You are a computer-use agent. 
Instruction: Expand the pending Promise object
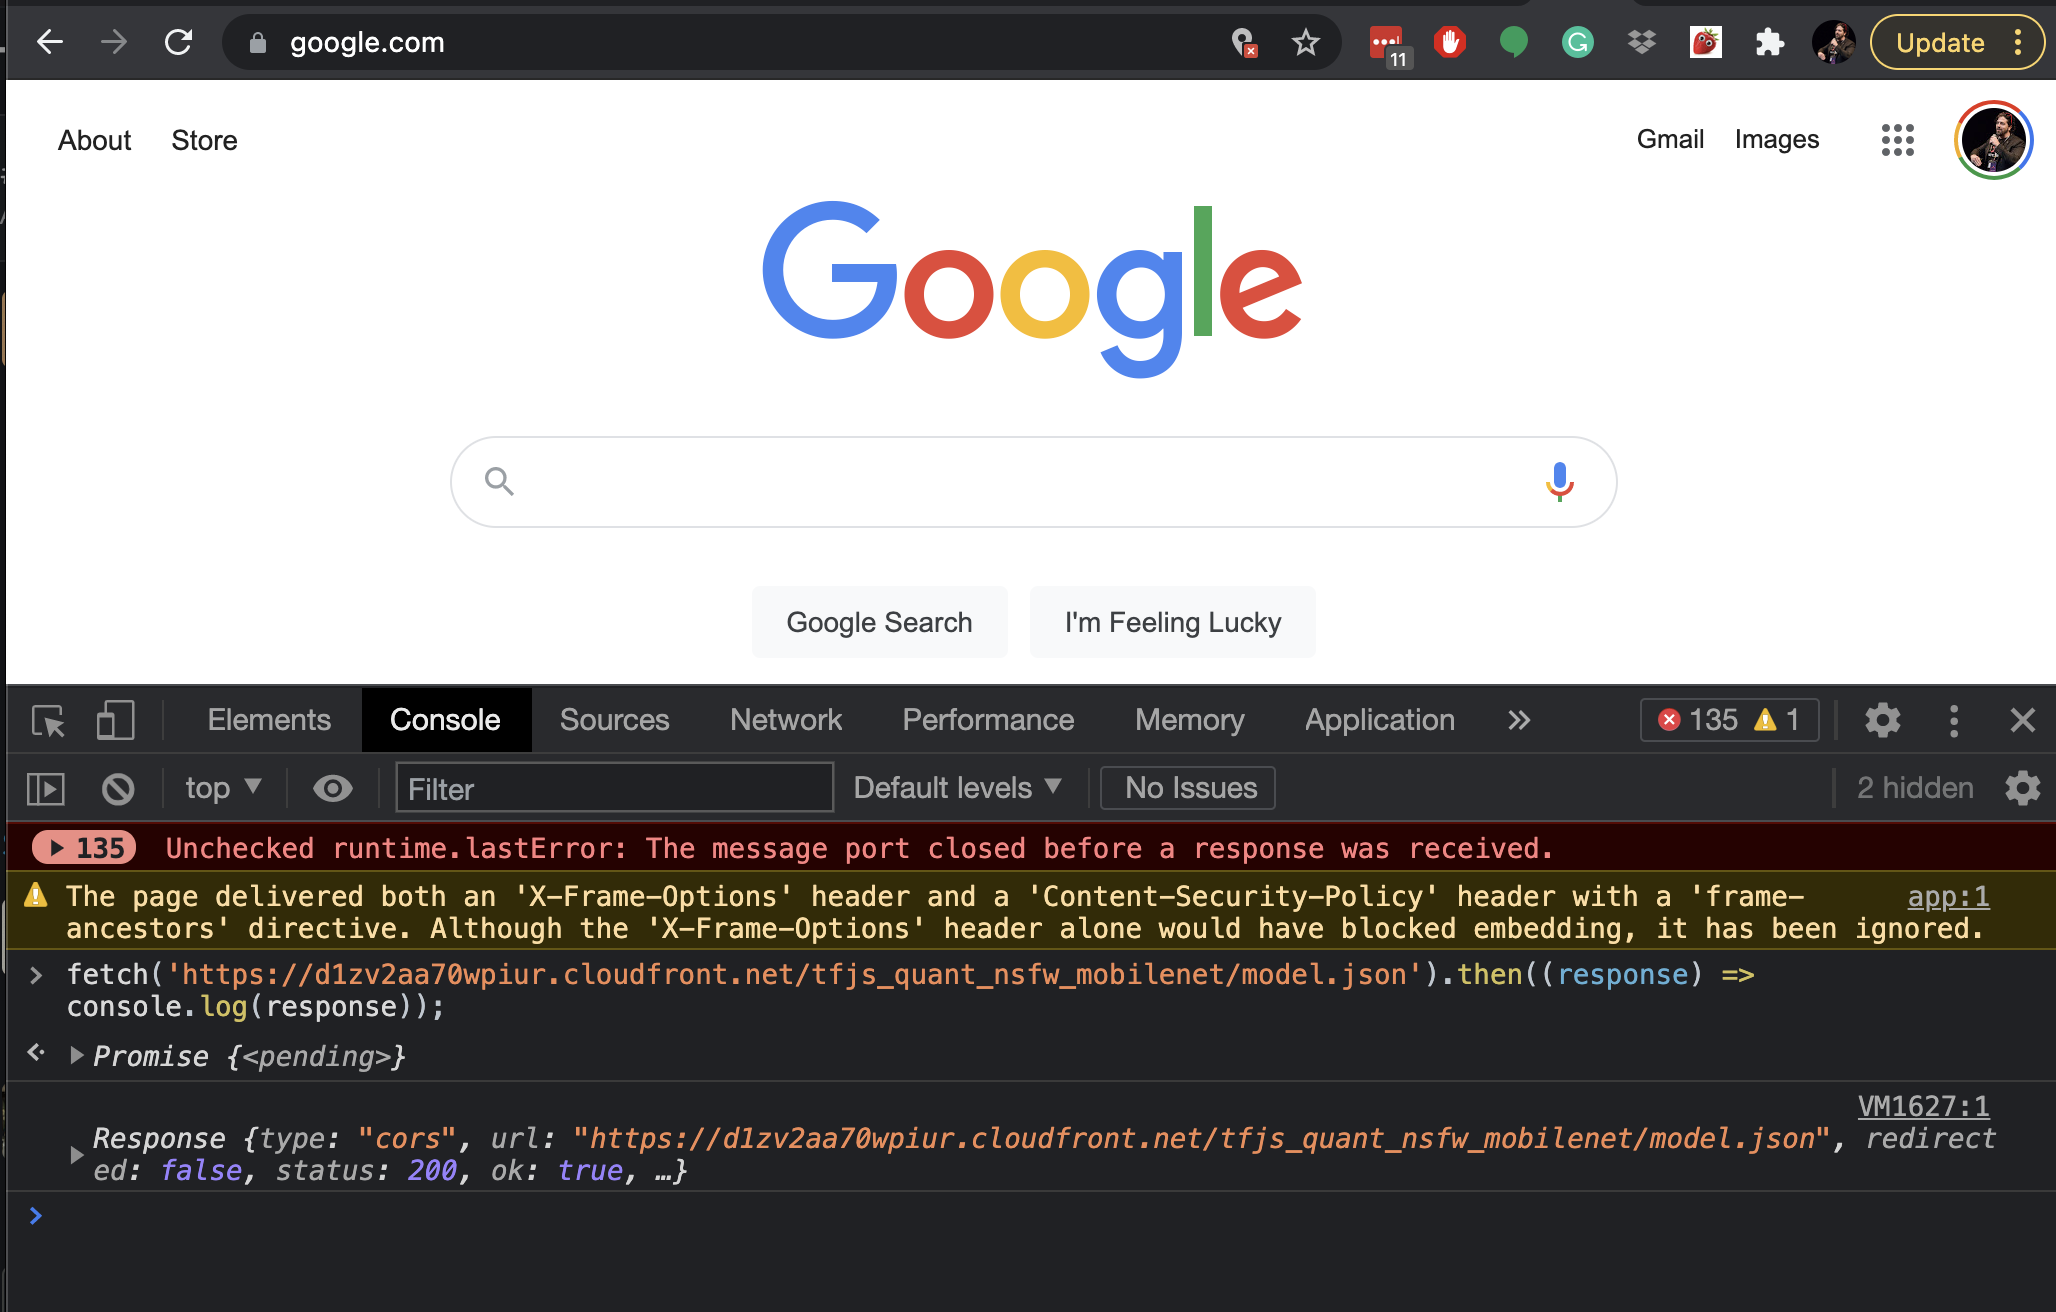pyautogui.click(x=75, y=1056)
